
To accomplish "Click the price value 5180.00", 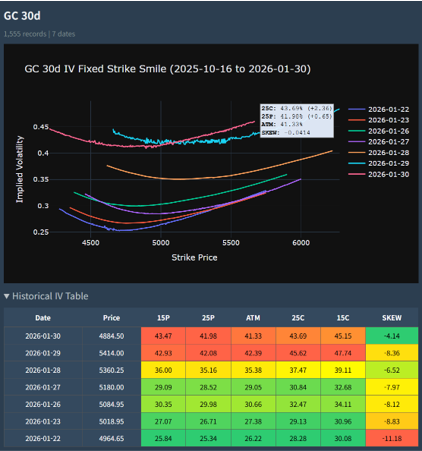I will click(x=111, y=387).
